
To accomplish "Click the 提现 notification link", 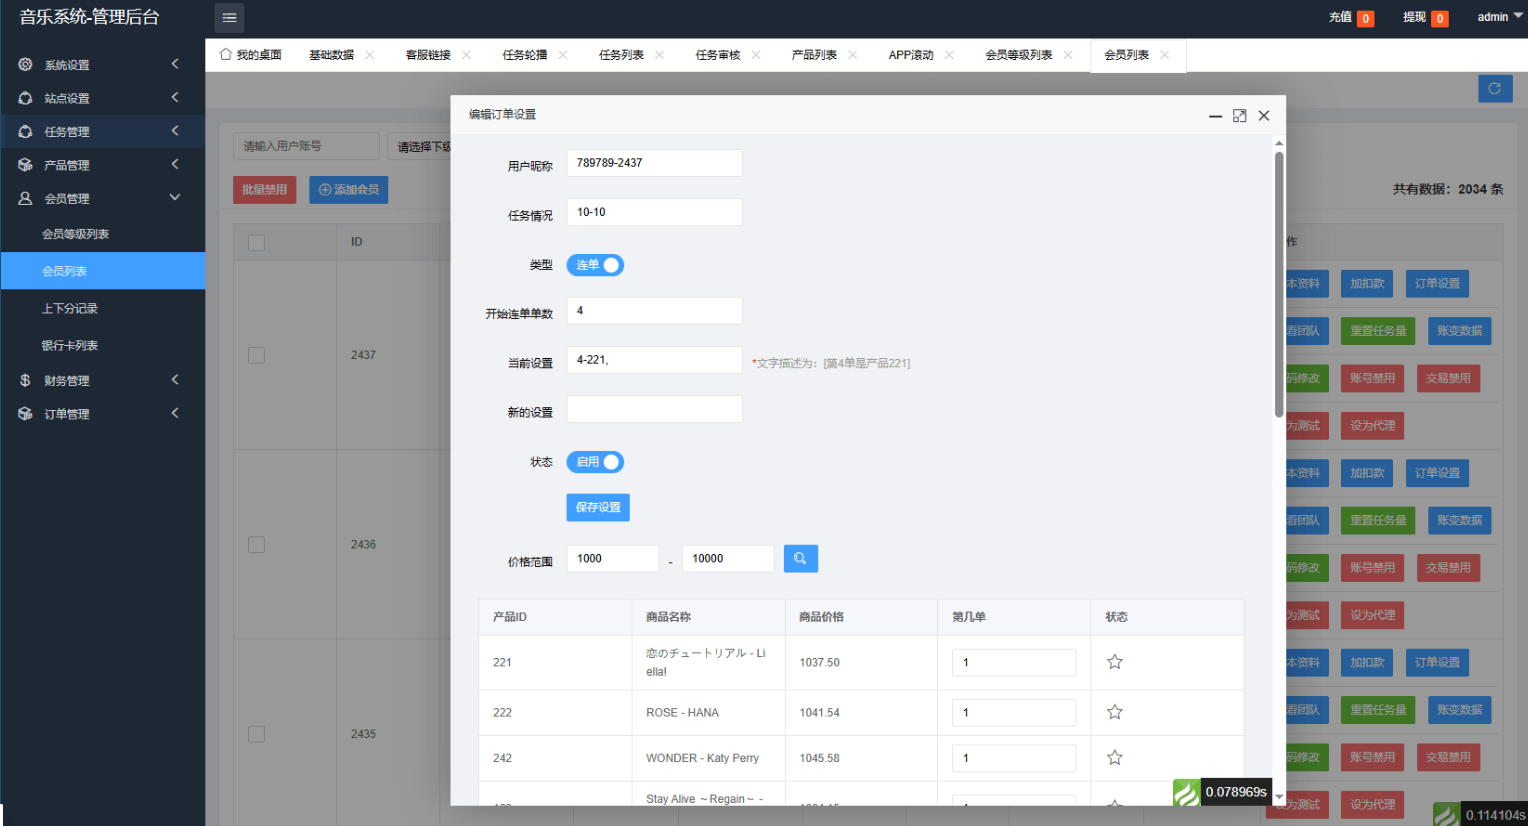I will click(x=1425, y=18).
